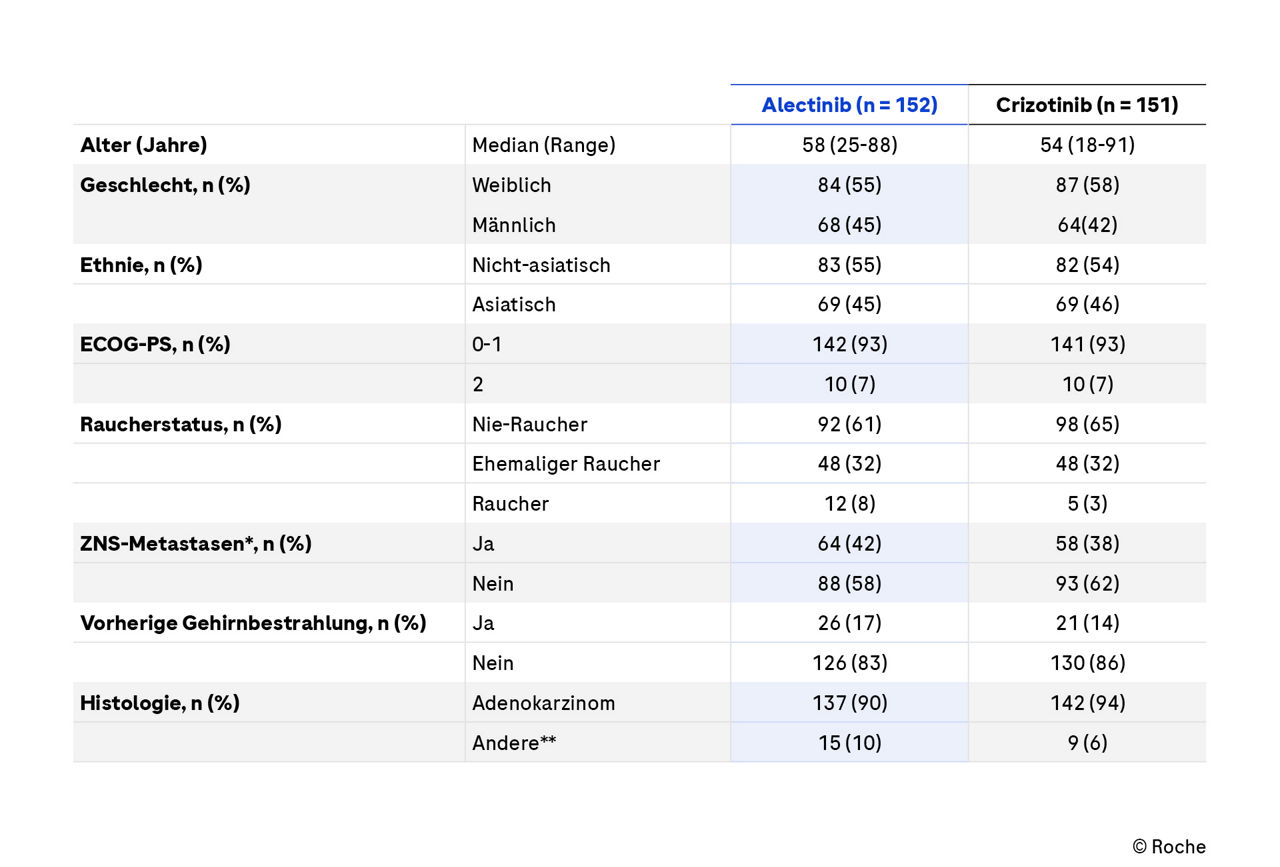Select the value '69 (45)' for Asiatisch
1280x867 pixels.
(x=850, y=304)
